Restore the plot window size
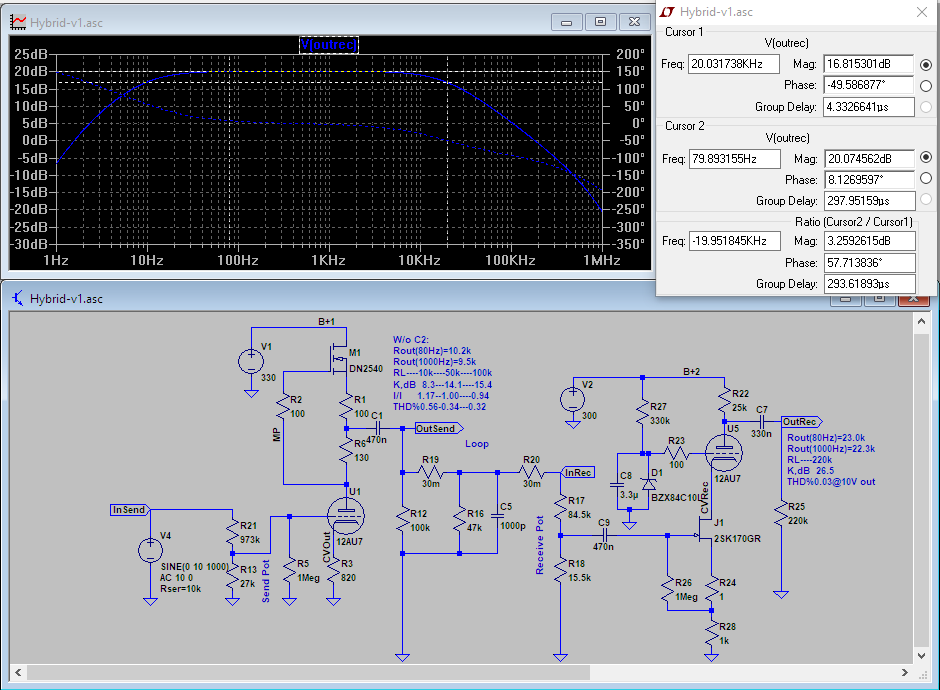This screenshot has height=690, width=940. 600,22
